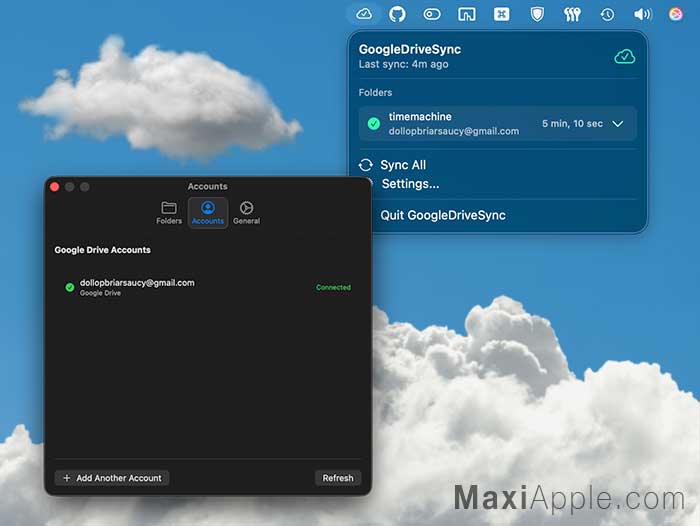Close the Accounts window with red button
Image resolution: width=700 pixels, height=526 pixels.
[x=55, y=187]
